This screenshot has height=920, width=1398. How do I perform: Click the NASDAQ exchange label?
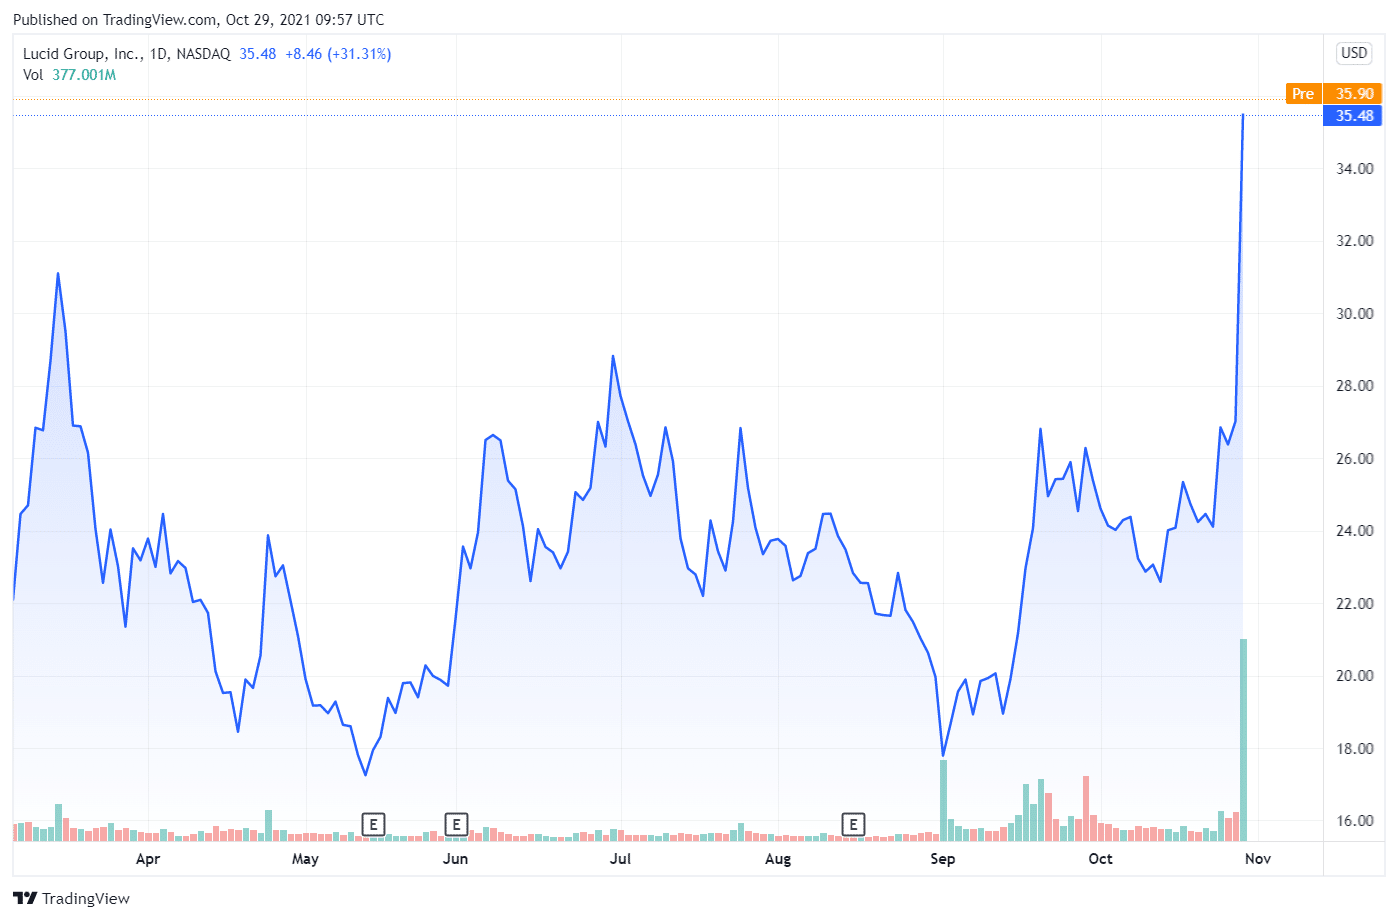pos(203,54)
